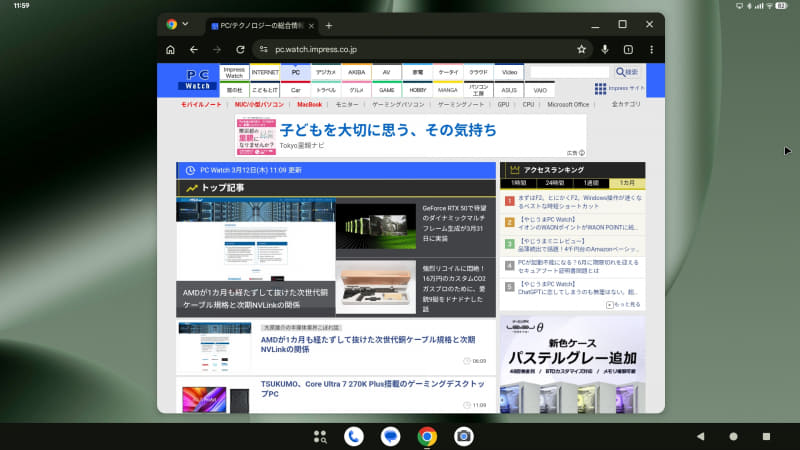The height and width of the screenshot is (450, 800).
Task: Open ranking item 4 about セキュアブート
Action: (578, 266)
